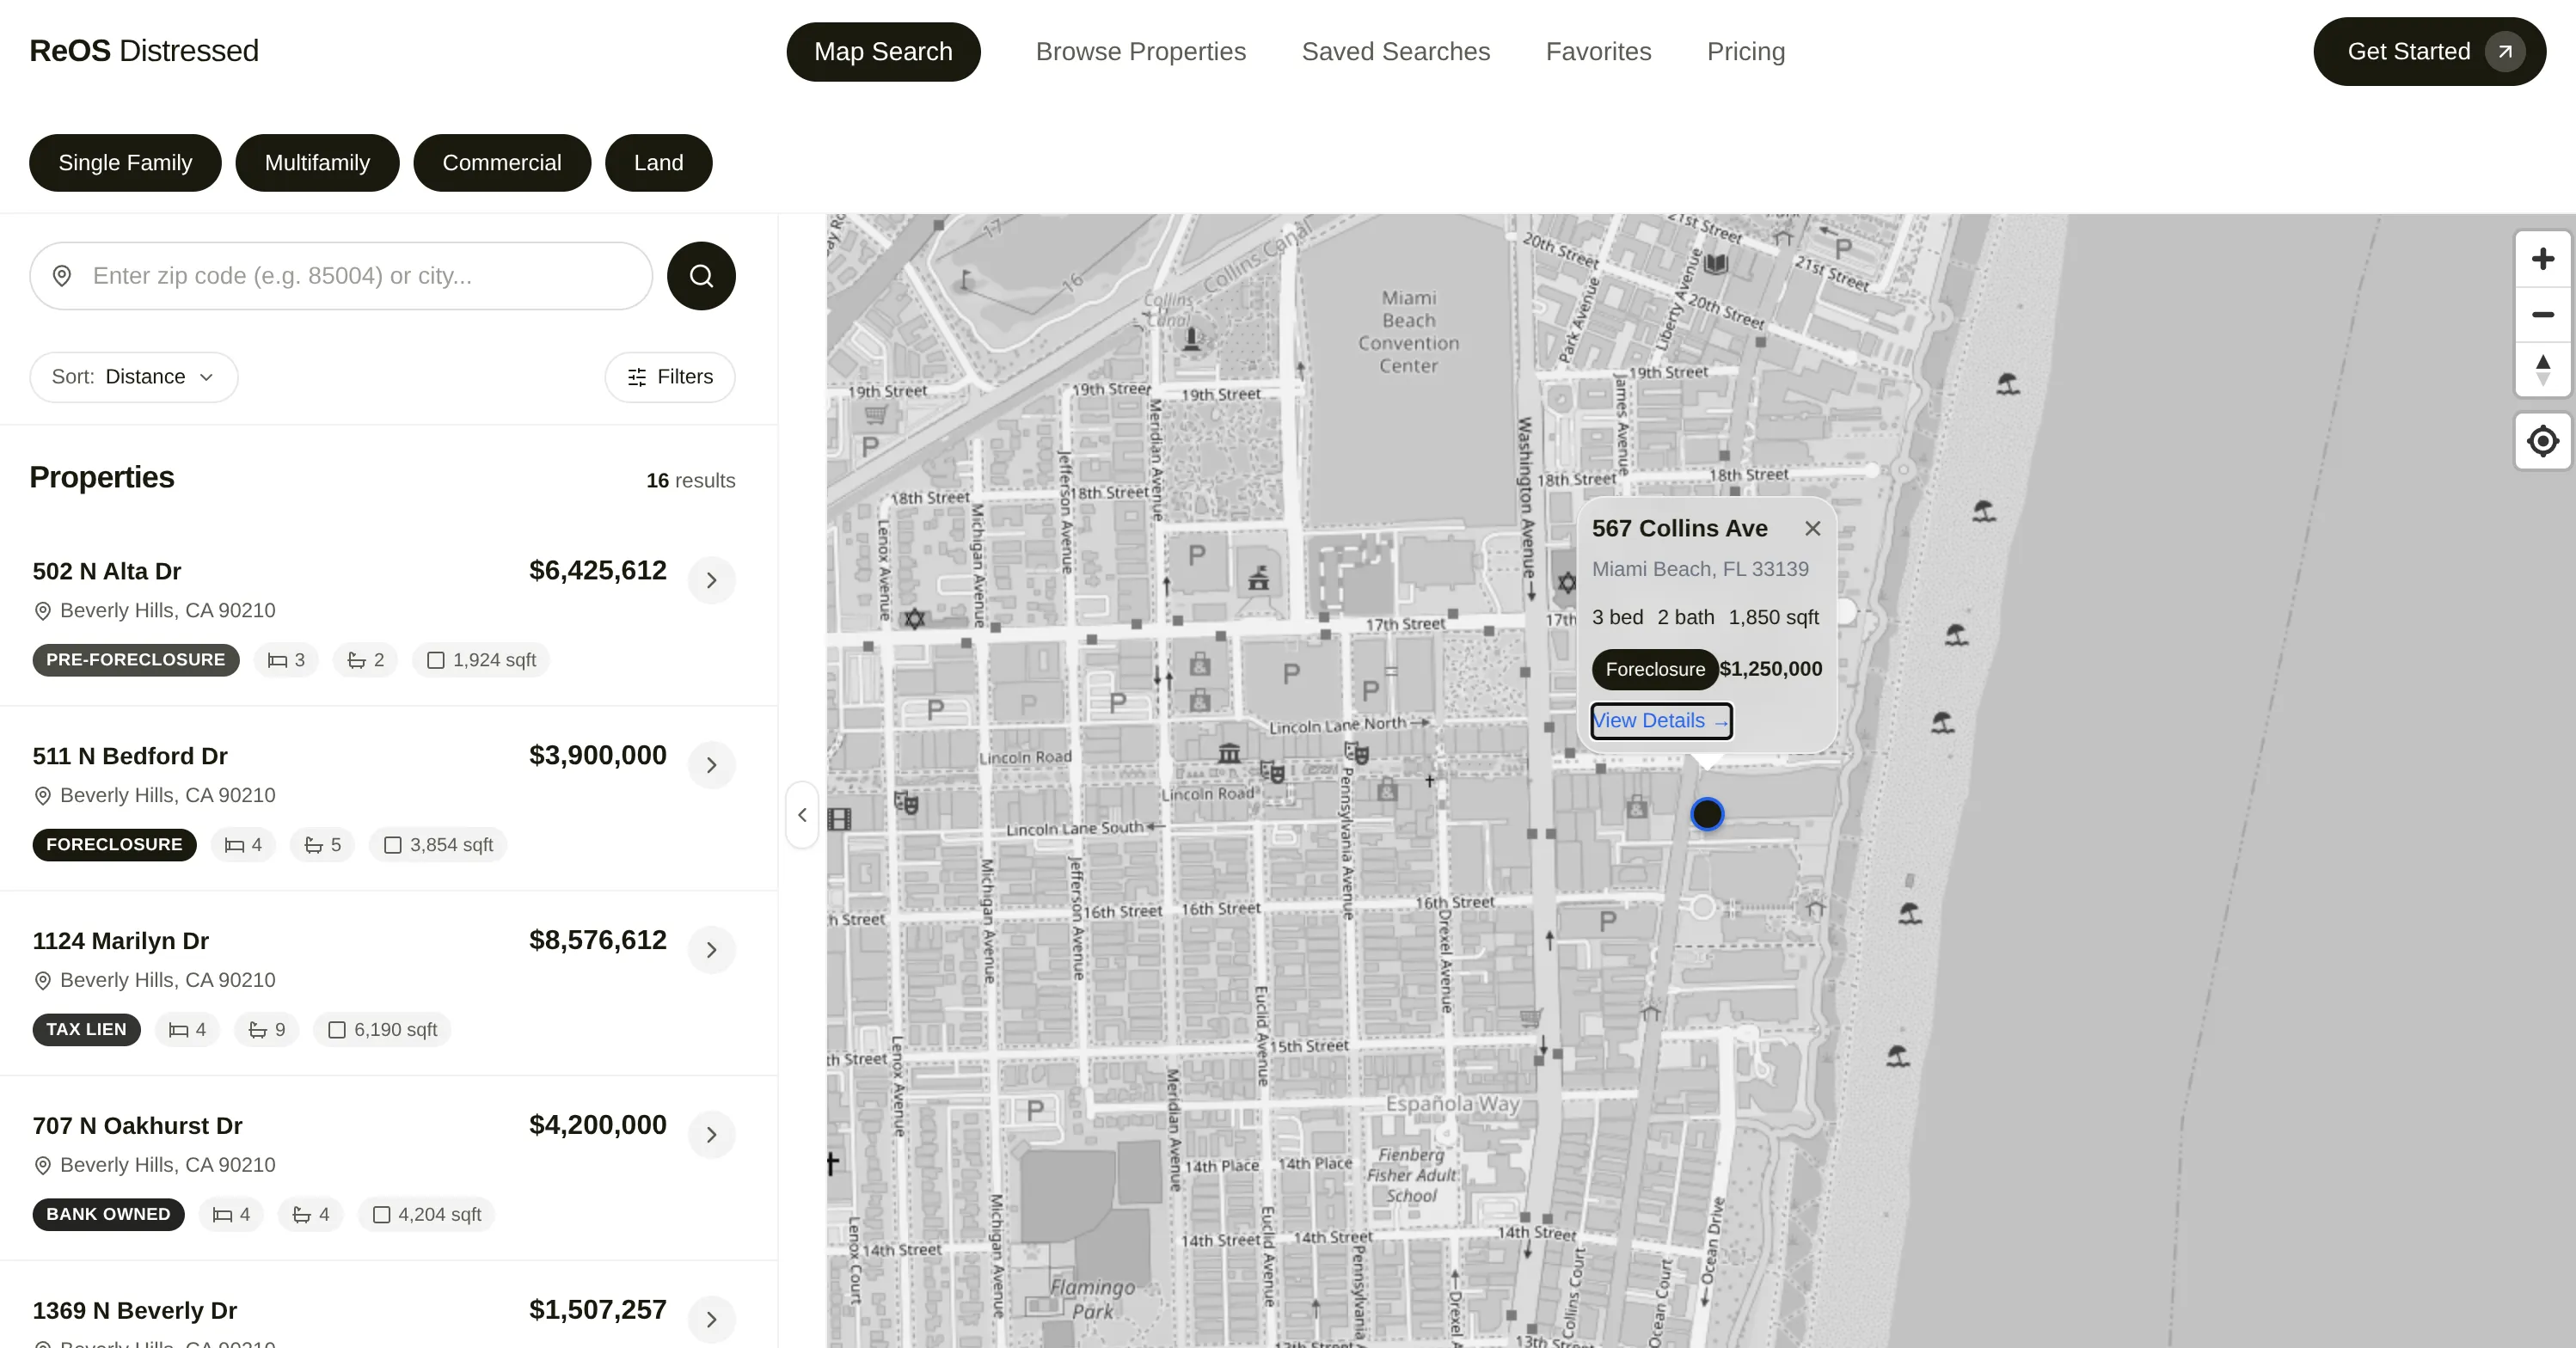Click the black map marker pin

(x=1707, y=814)
